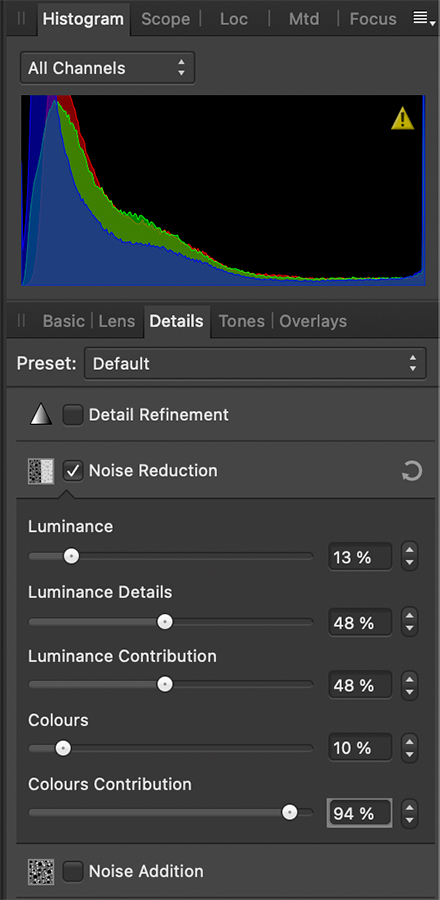This screenshot has width=440, height=900.
Task: Switch to the Tones tab
Action: point(242,321)
